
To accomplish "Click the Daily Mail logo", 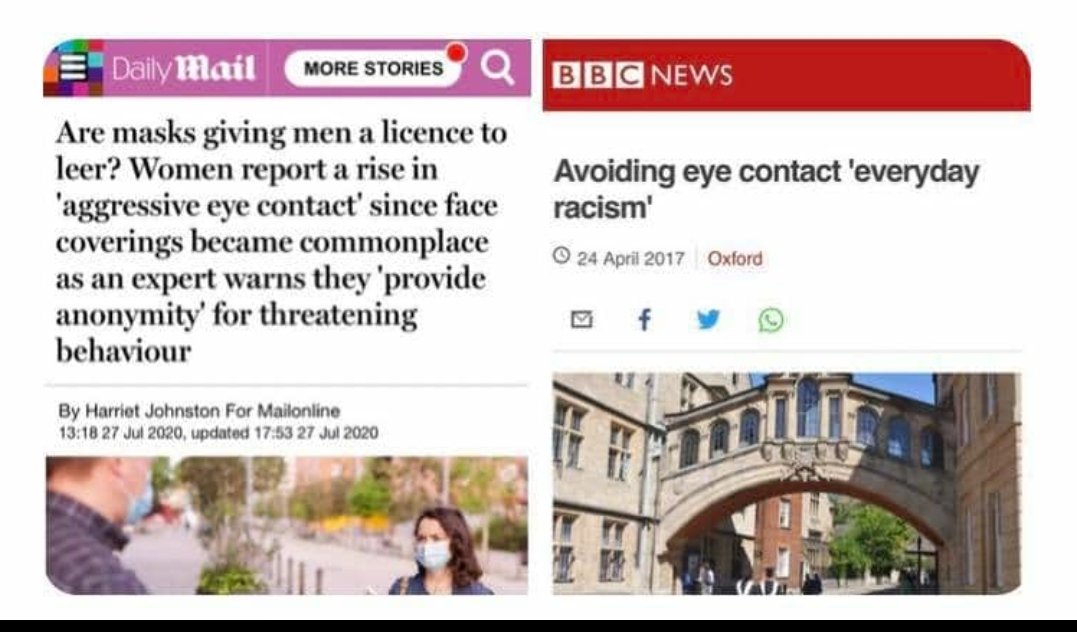I will tap(183, 69).
